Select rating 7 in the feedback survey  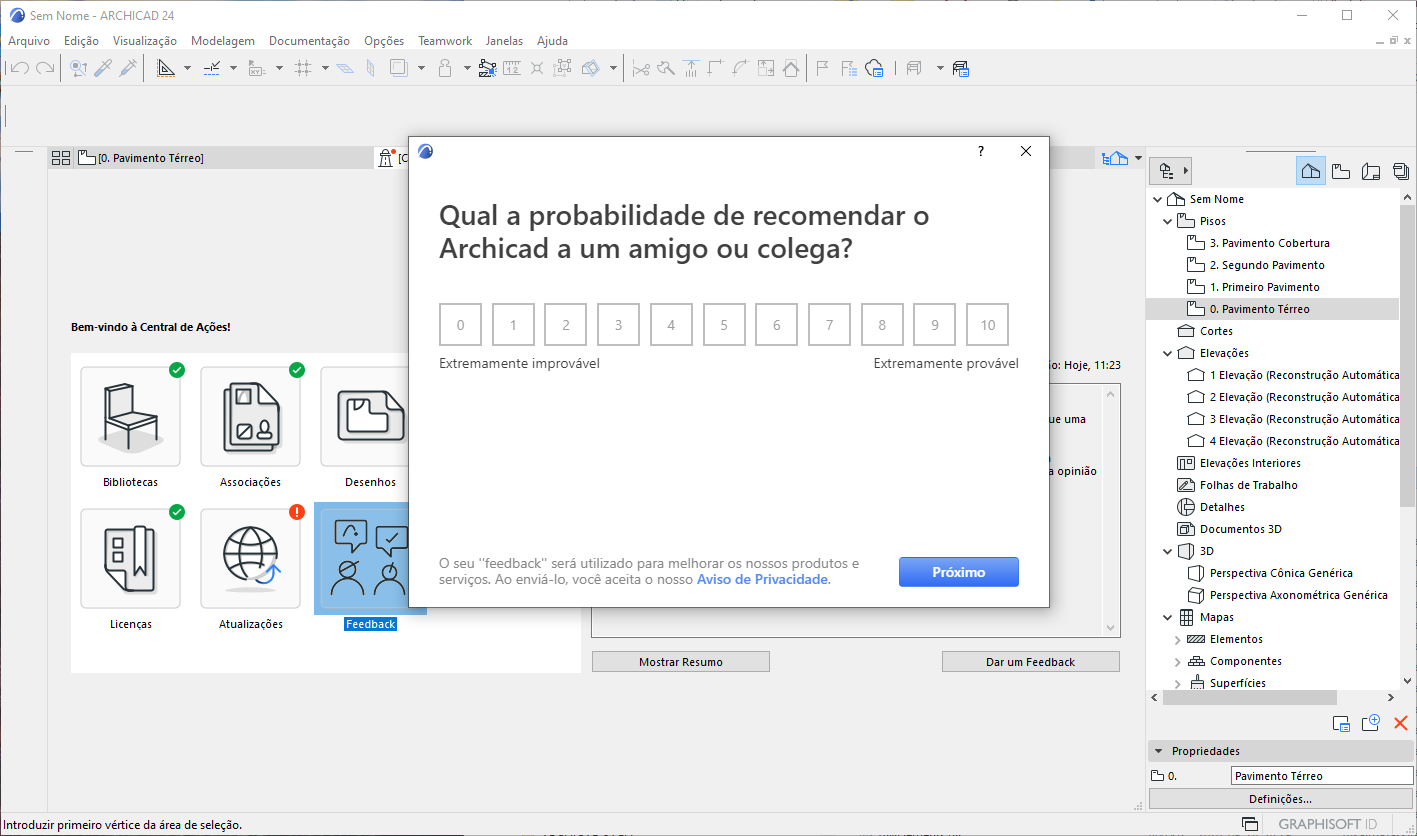coord(829,325)
